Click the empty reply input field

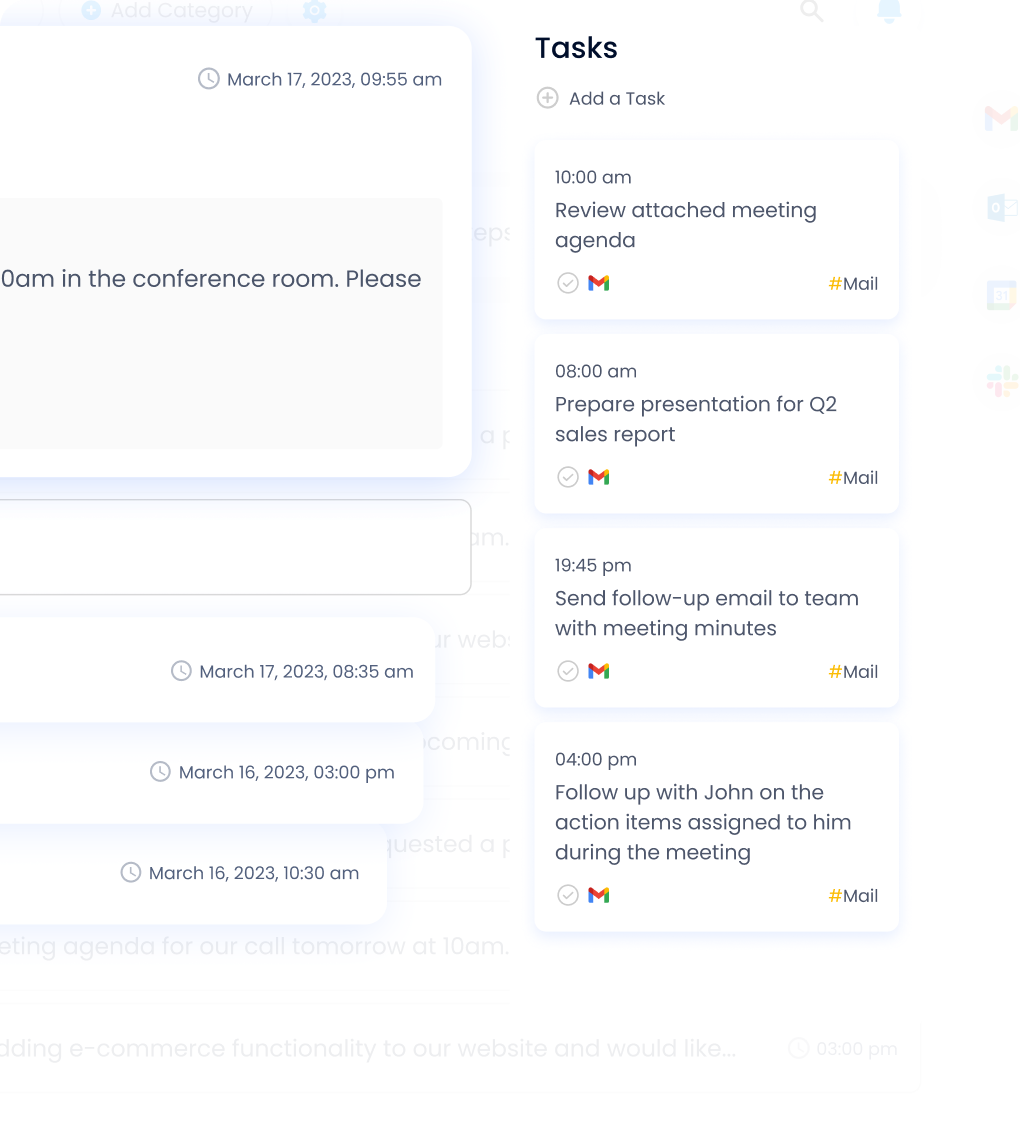(230, 547)
